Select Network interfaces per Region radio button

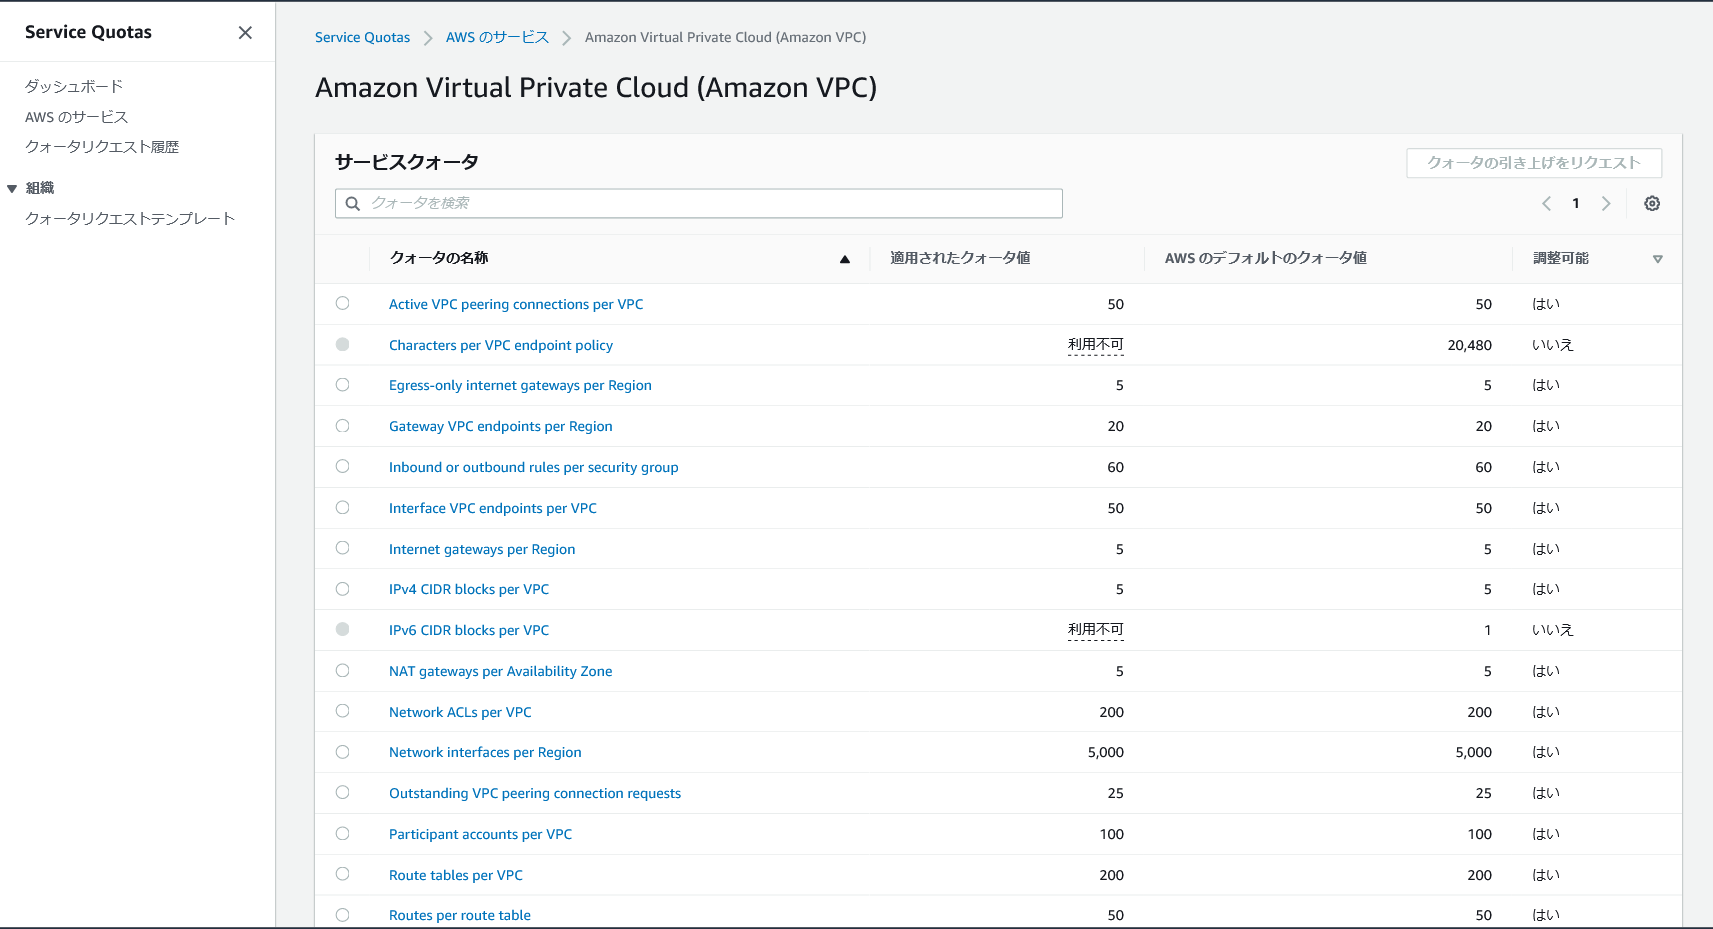tap(343, 751)
